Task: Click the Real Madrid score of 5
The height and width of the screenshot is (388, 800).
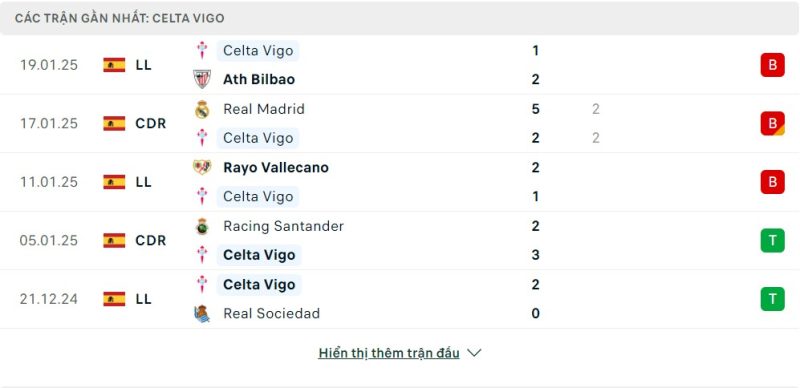Action: [x=535, y=109]
